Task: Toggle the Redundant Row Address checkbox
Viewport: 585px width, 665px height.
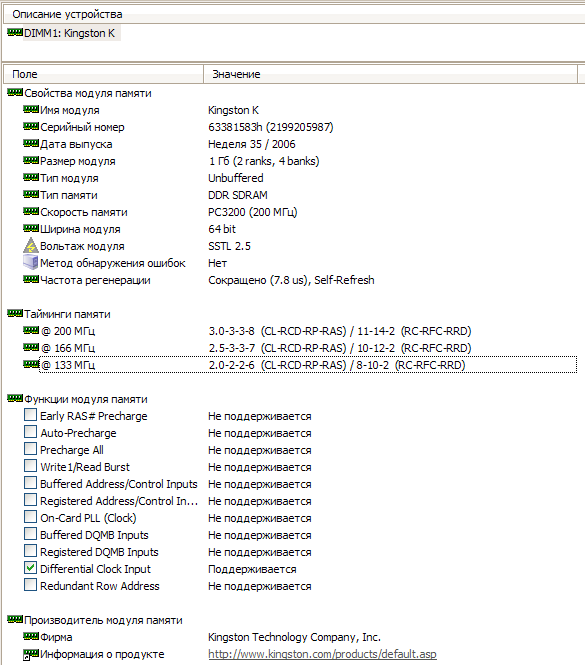Action: 30,584
